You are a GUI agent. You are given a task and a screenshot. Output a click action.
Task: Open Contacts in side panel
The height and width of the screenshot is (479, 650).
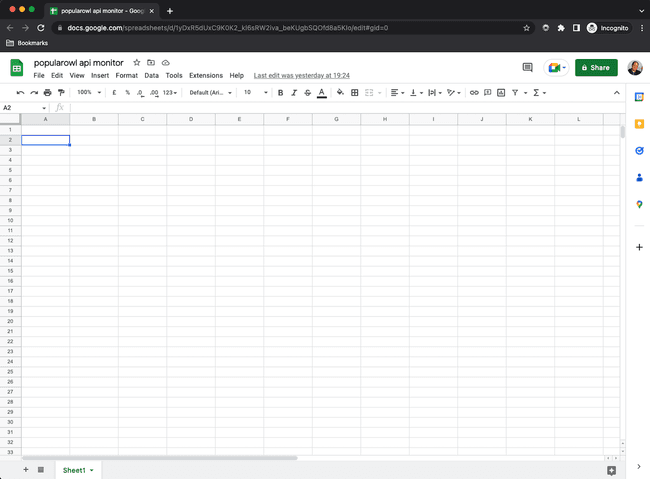(639, 177)
